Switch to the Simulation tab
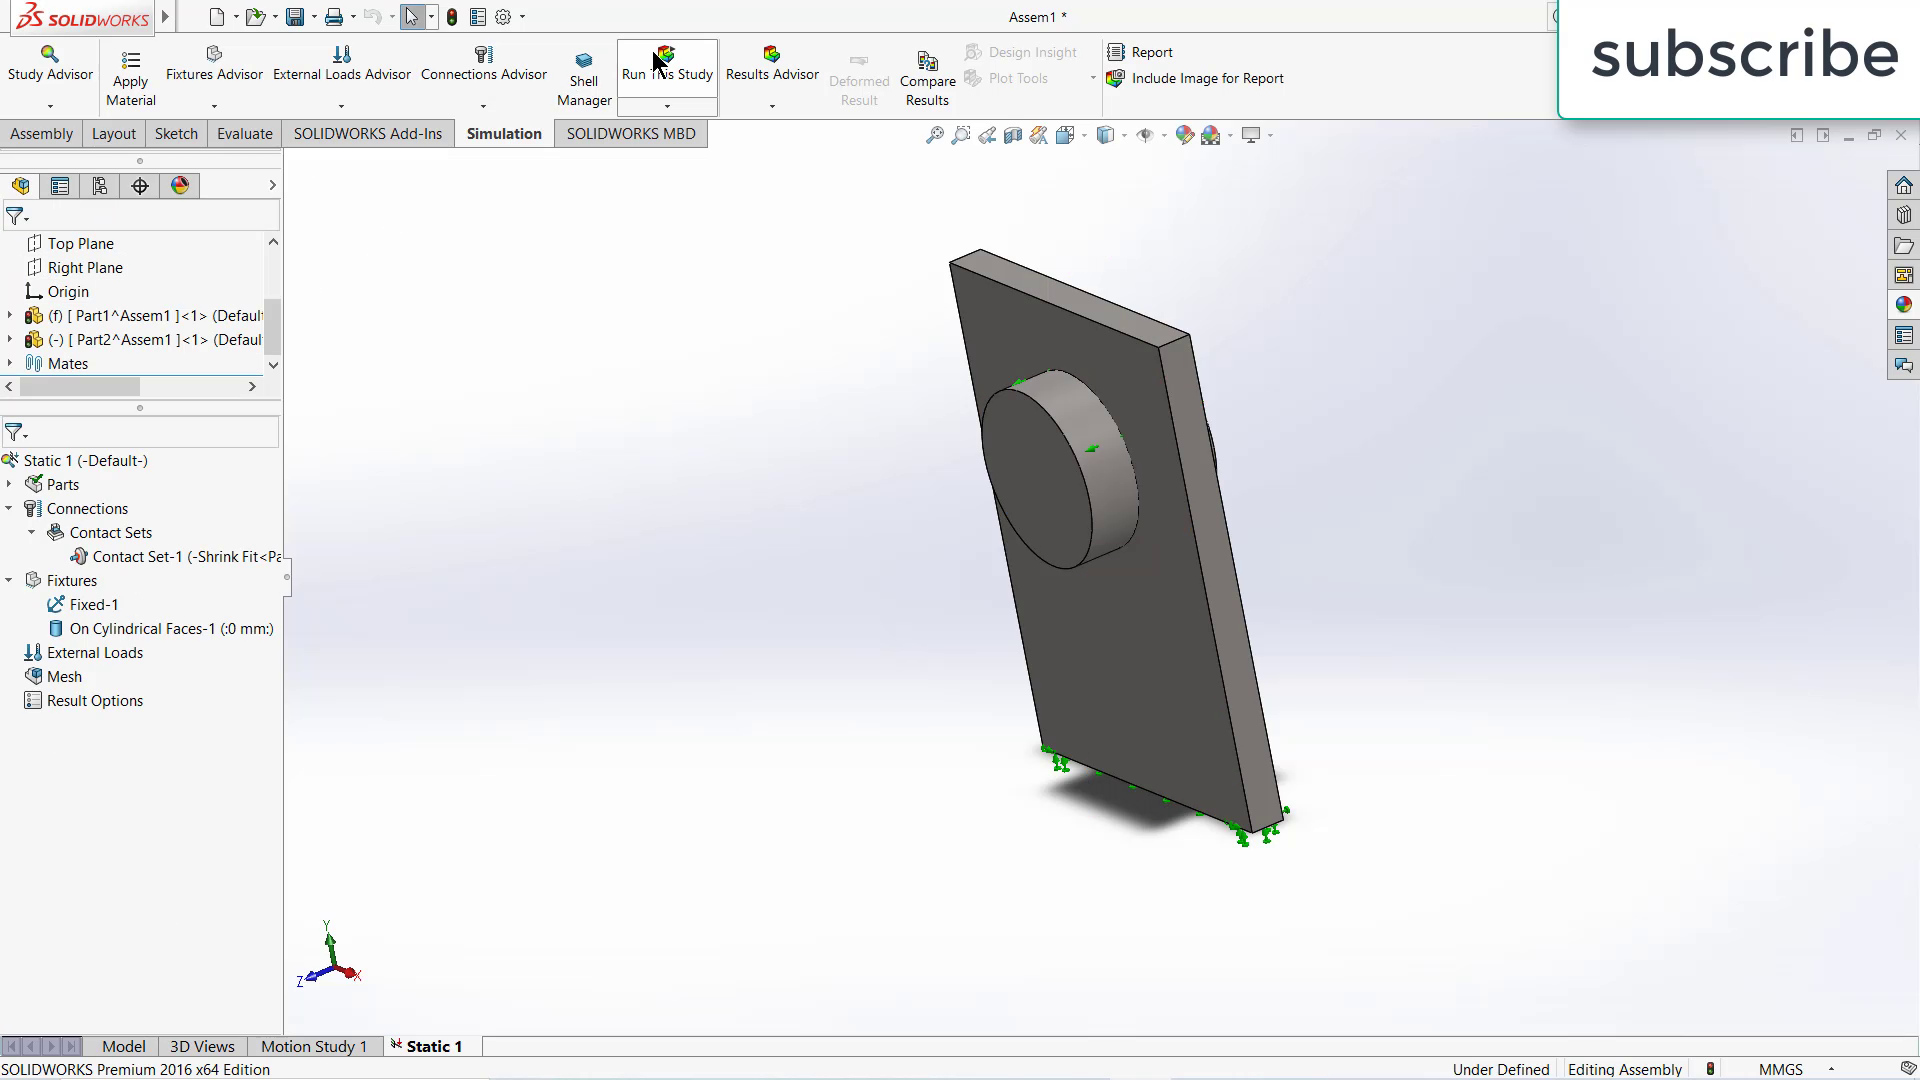 pyautogui.click(x=504, y=133)
